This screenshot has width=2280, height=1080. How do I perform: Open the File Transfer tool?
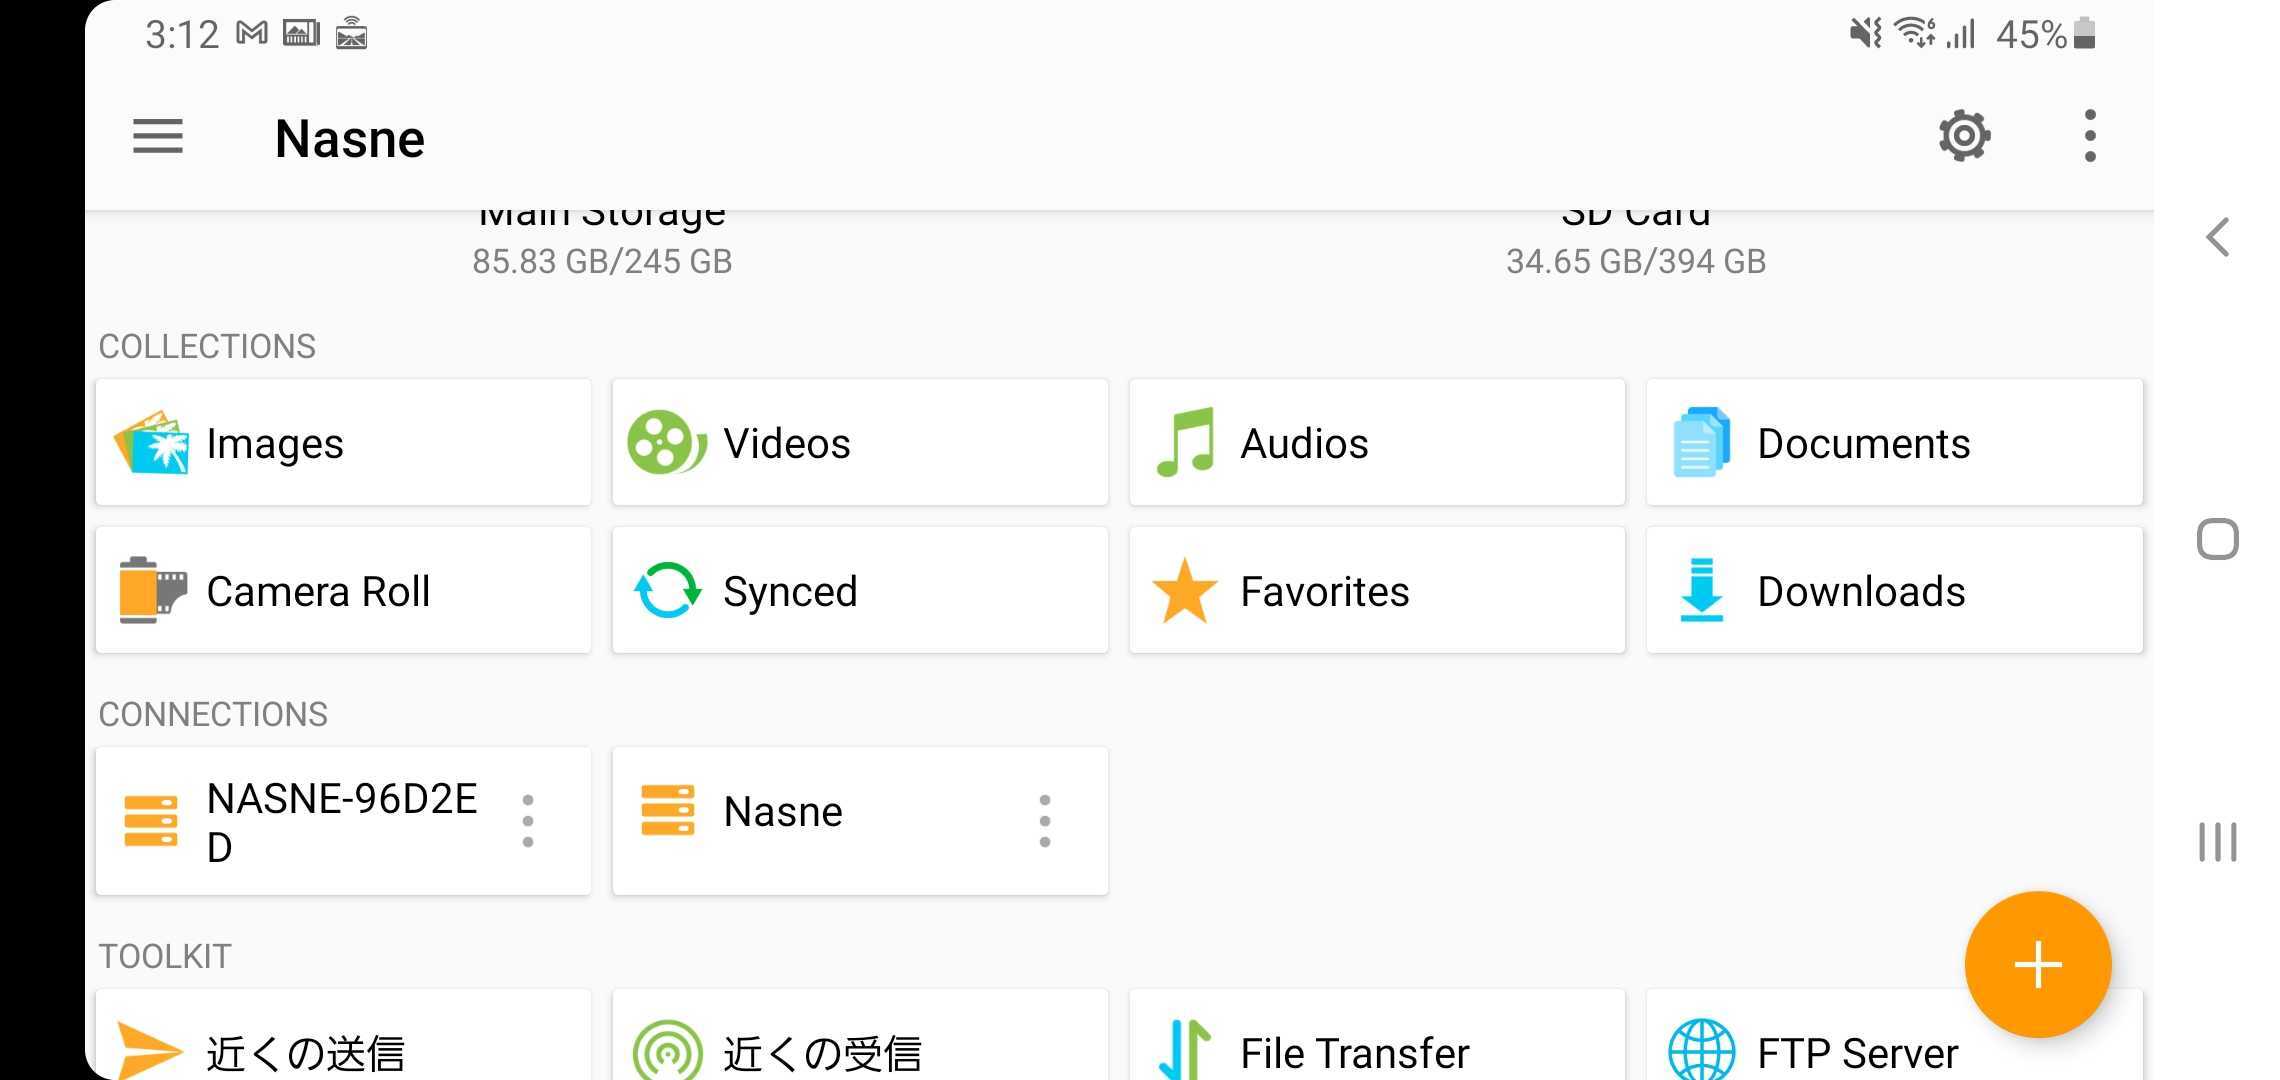point(1377,1035)
